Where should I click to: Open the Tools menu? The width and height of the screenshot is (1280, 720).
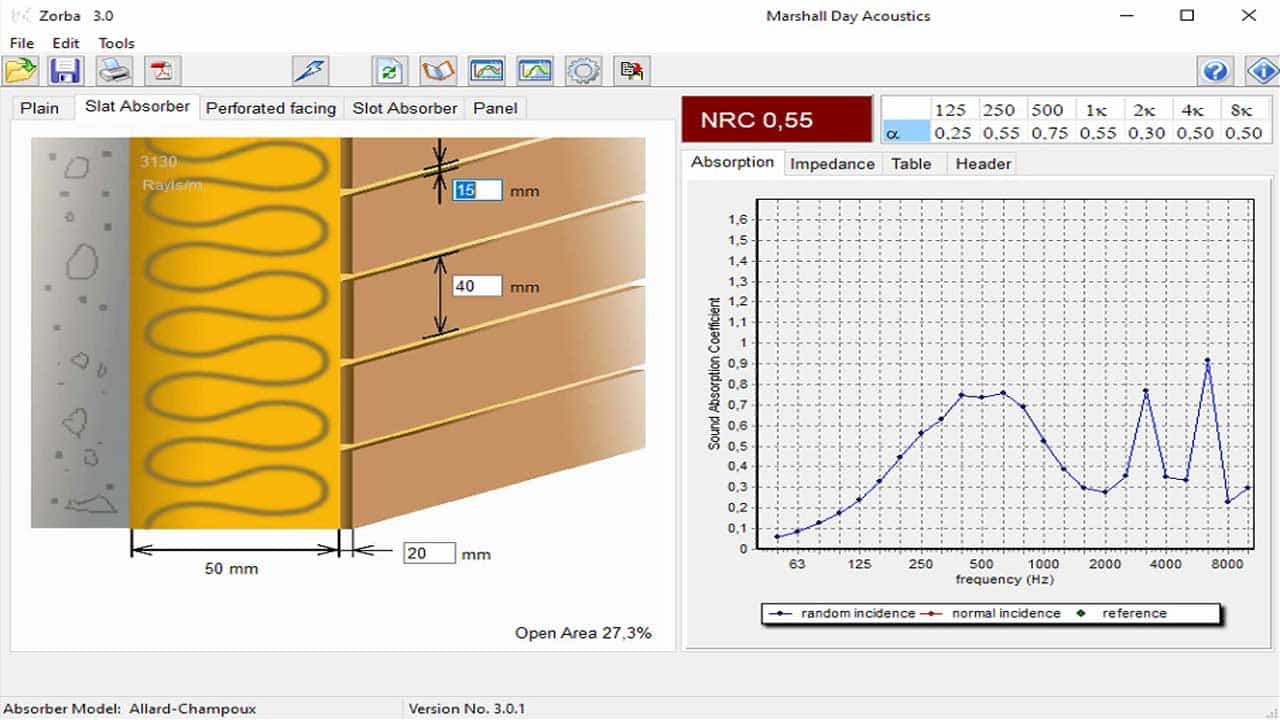116,43
